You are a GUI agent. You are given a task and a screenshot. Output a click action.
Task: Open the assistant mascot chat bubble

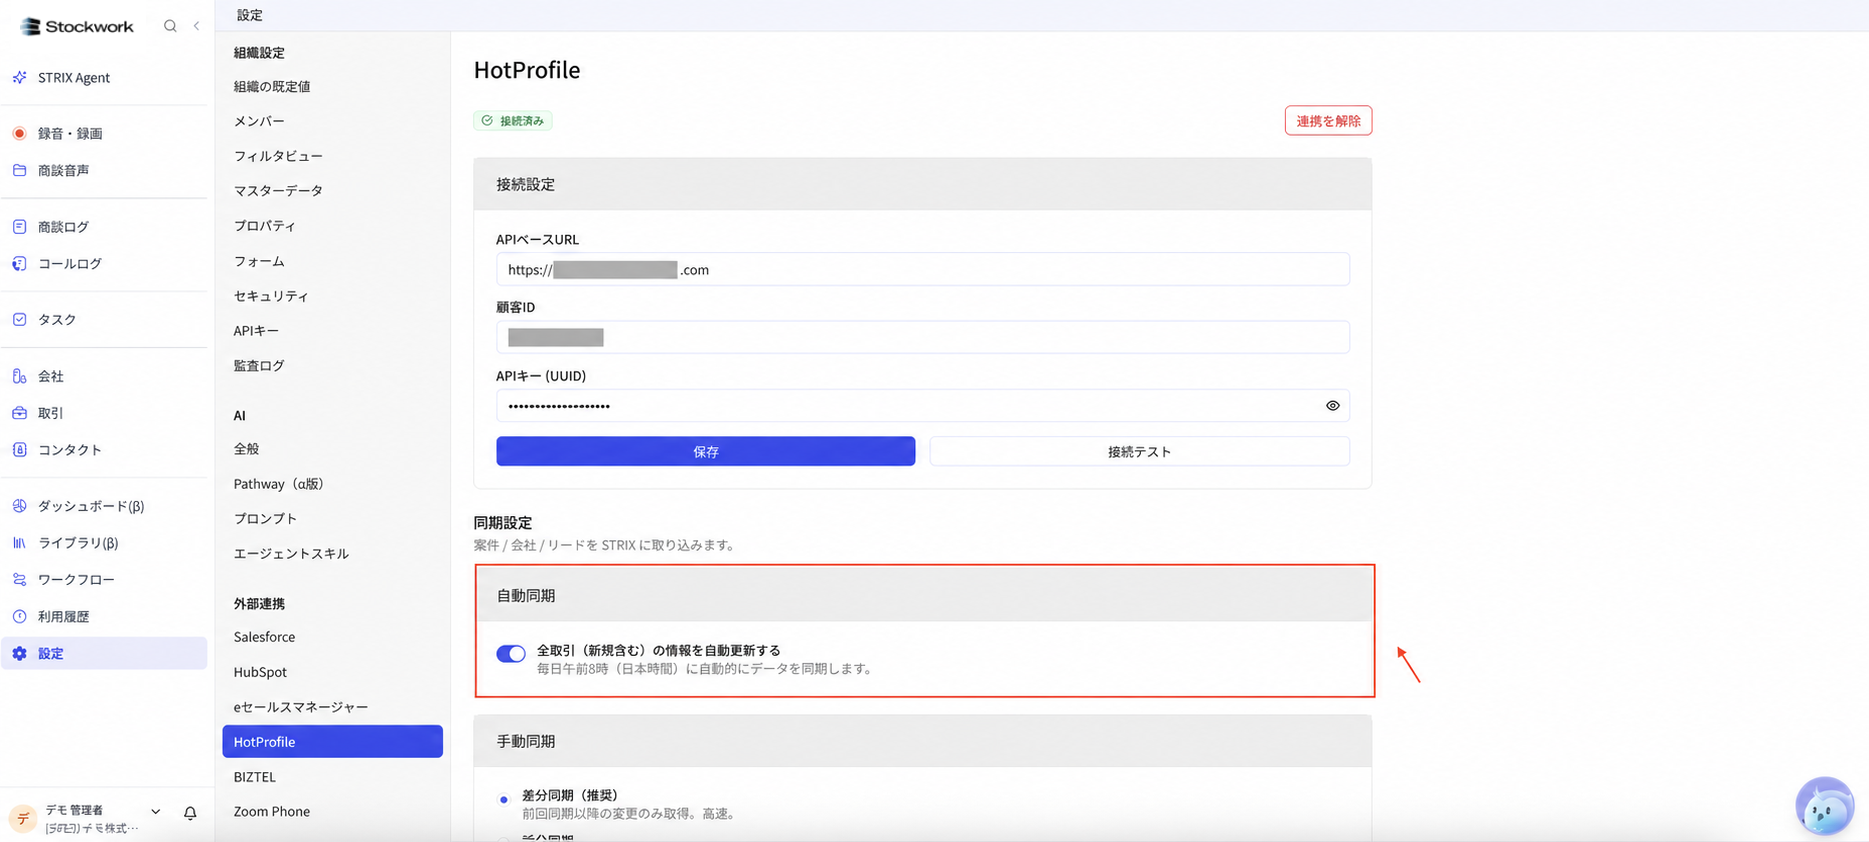click(x=1825, y=806)
